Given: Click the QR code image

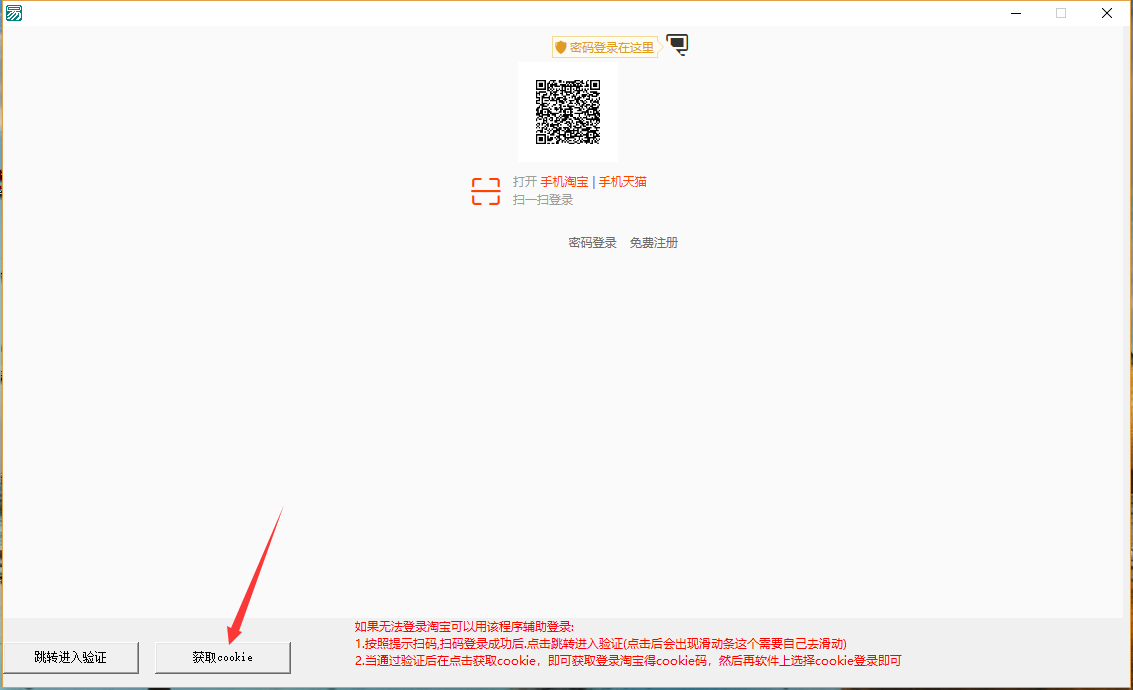Looking at the screenshot, I should 568,112.
